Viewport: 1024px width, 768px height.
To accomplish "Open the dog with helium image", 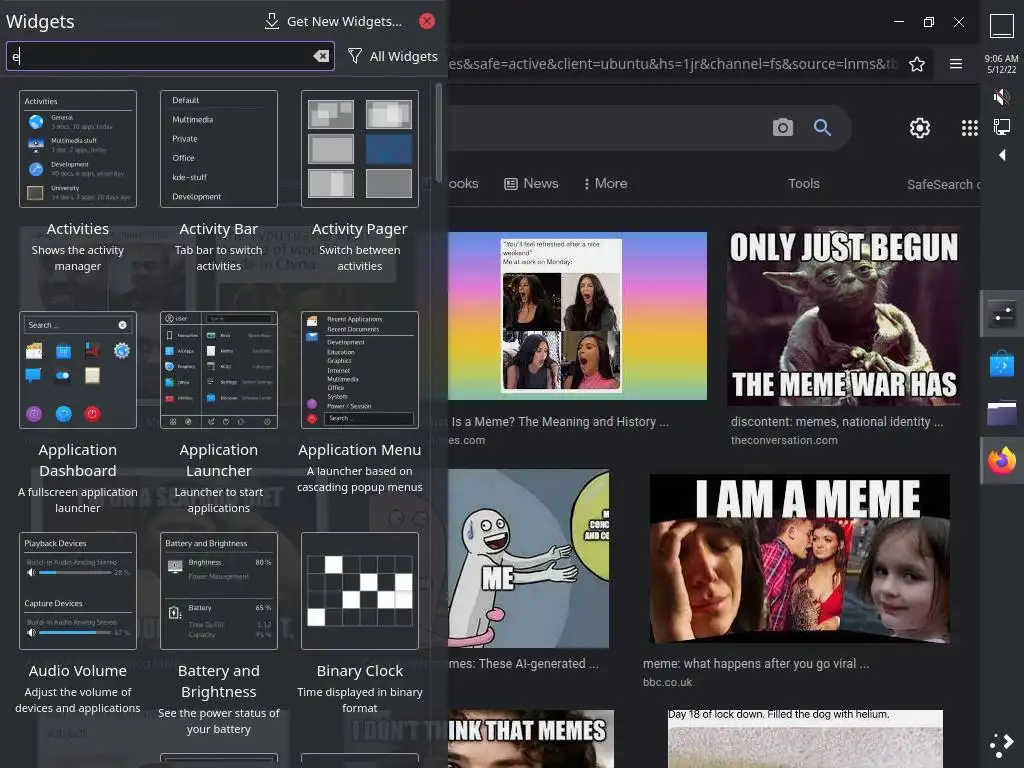I will coord(805,739).
